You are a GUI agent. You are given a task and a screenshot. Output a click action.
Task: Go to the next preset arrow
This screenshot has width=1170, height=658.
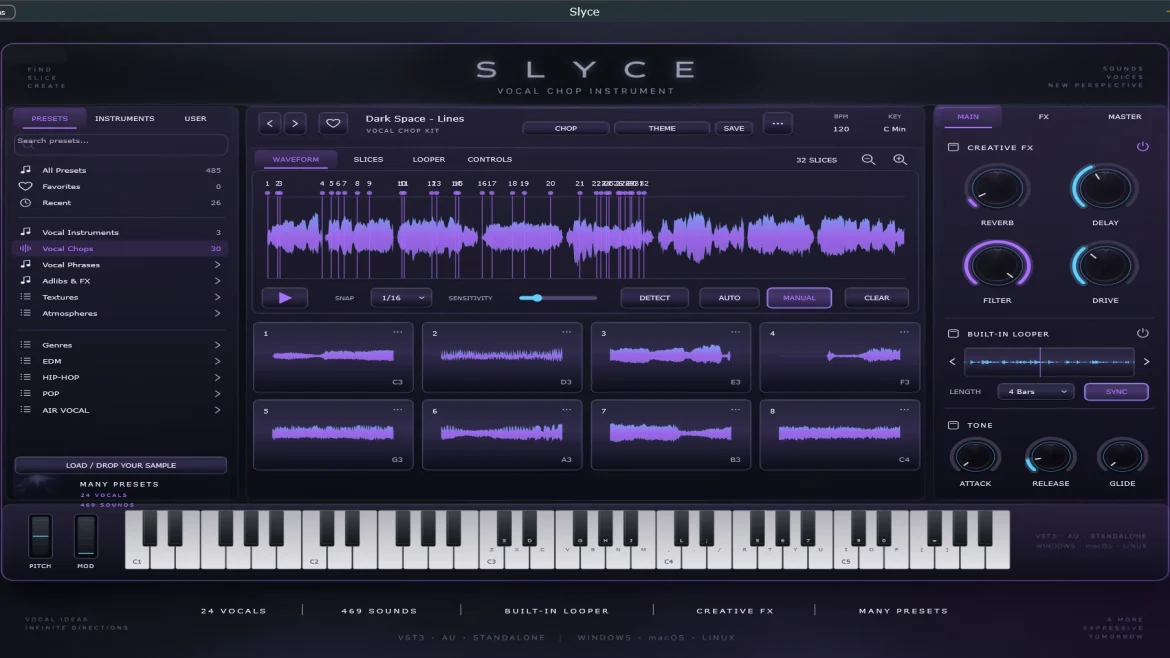click(295, 123)
